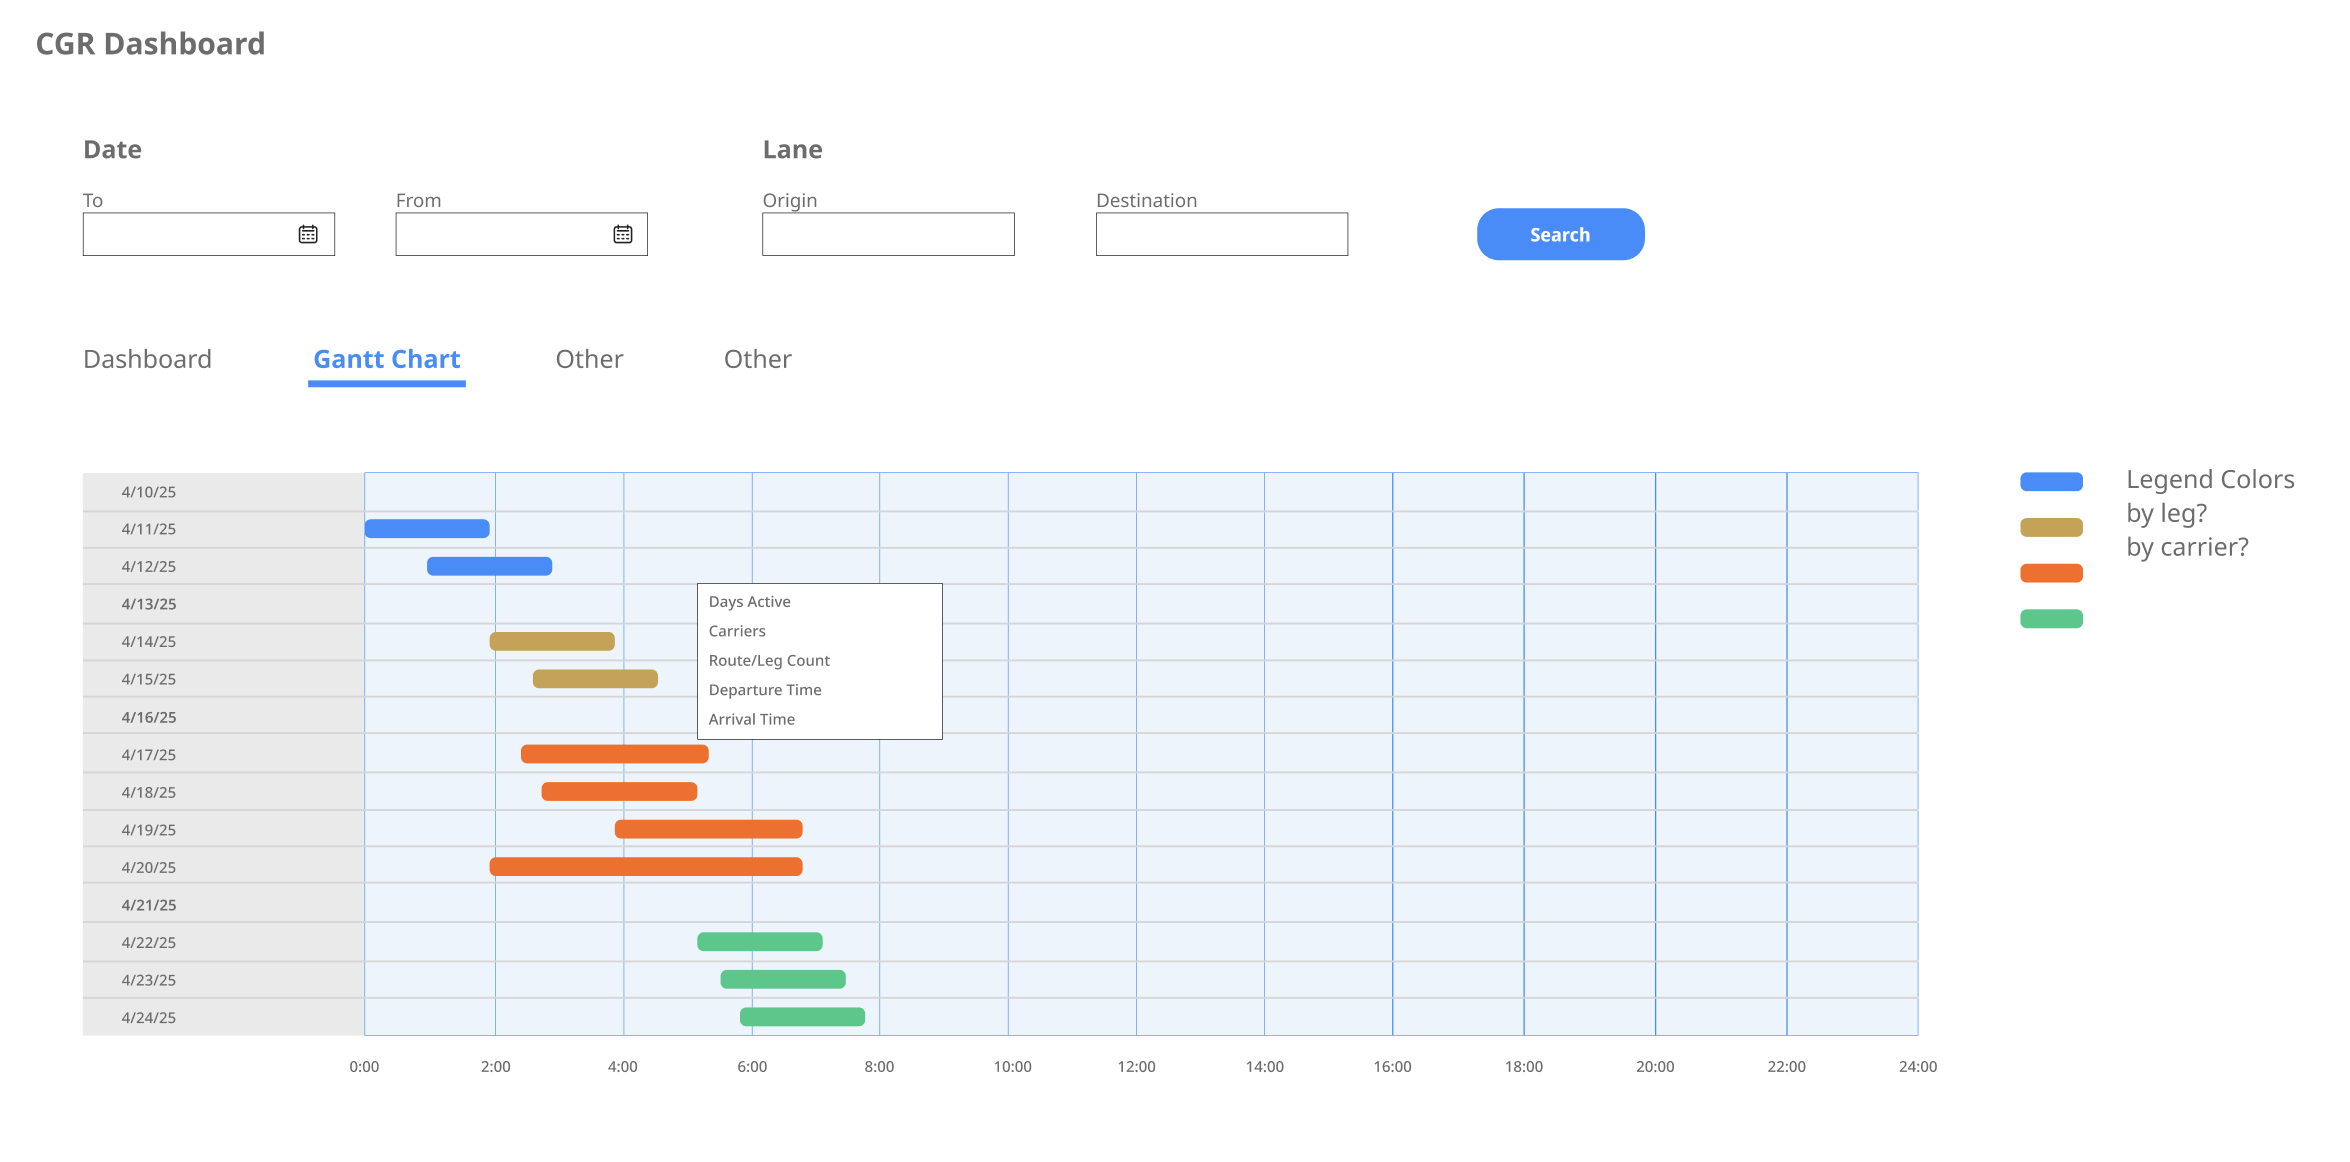
Task: Open the calendar picker in the From field
Action: [x=623, y=234]
